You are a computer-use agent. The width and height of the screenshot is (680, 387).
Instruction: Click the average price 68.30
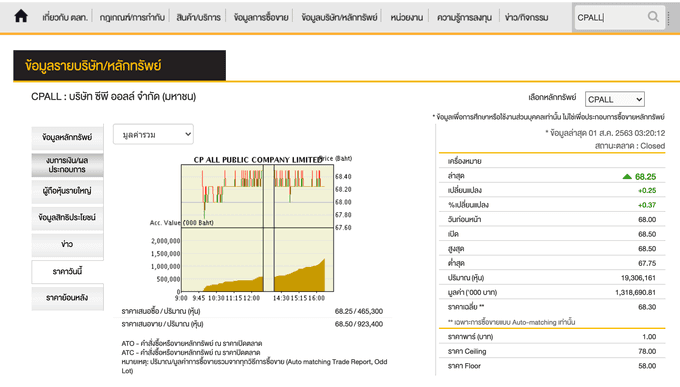tap(647, 307)
